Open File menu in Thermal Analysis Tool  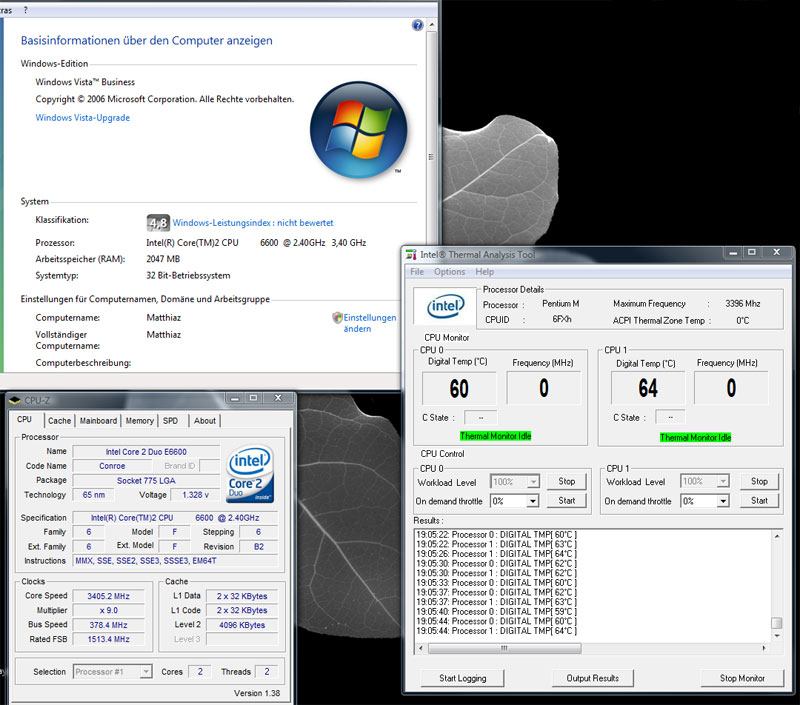click(x=417, y=272)
